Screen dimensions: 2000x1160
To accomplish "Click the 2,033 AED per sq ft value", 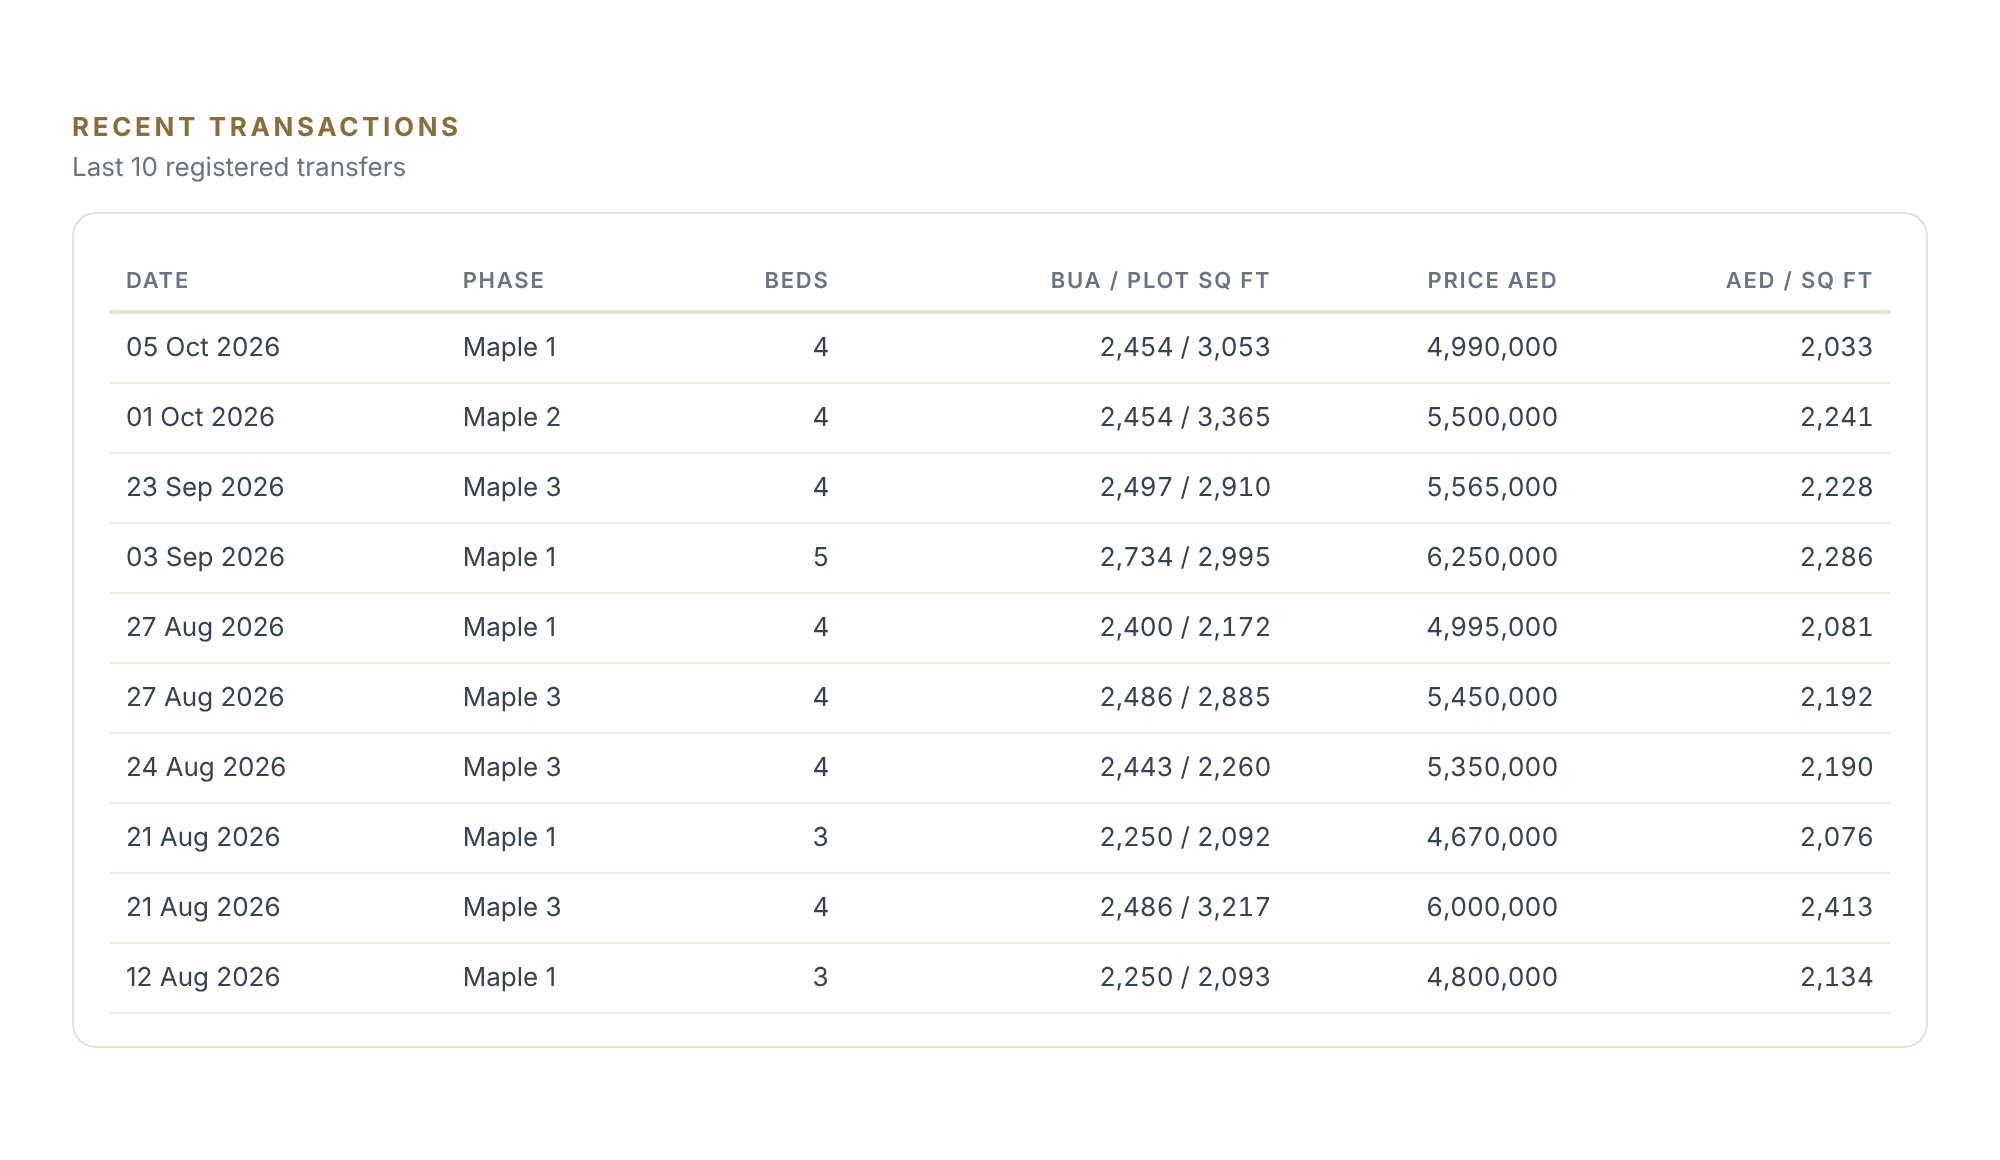I will [1837, 347].
